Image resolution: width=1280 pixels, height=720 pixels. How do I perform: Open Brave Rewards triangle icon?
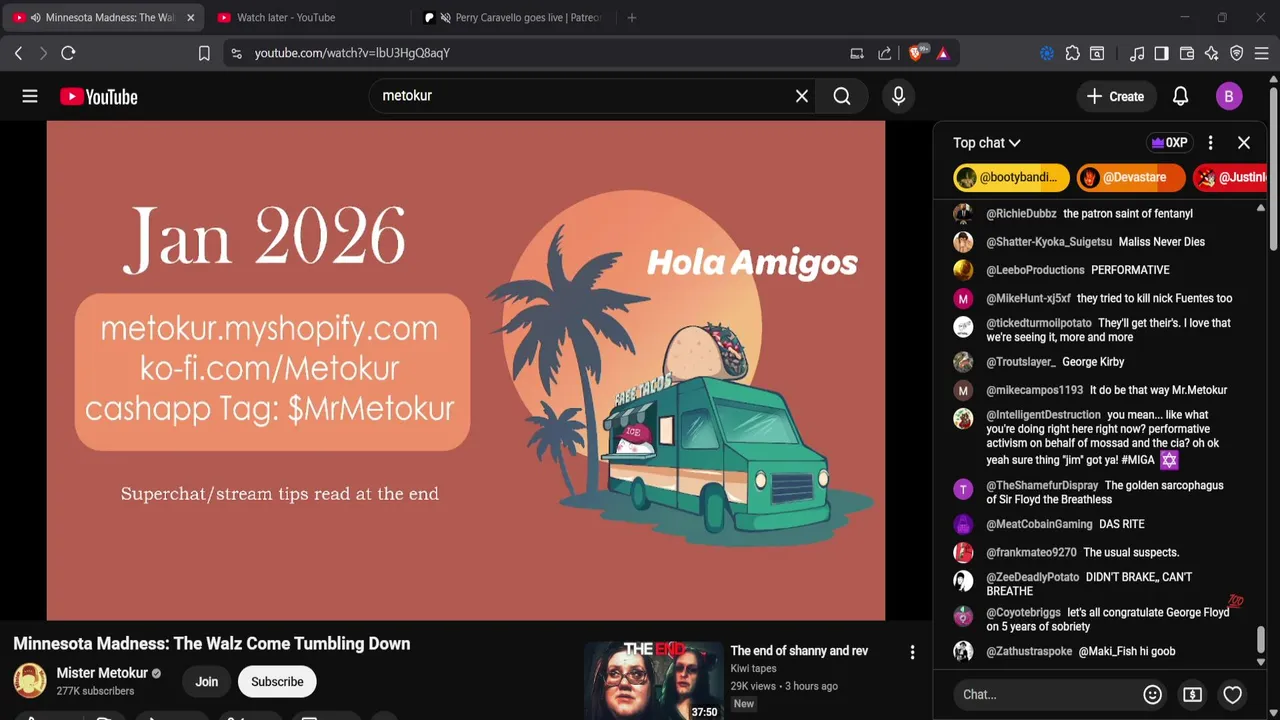(943, 53)
